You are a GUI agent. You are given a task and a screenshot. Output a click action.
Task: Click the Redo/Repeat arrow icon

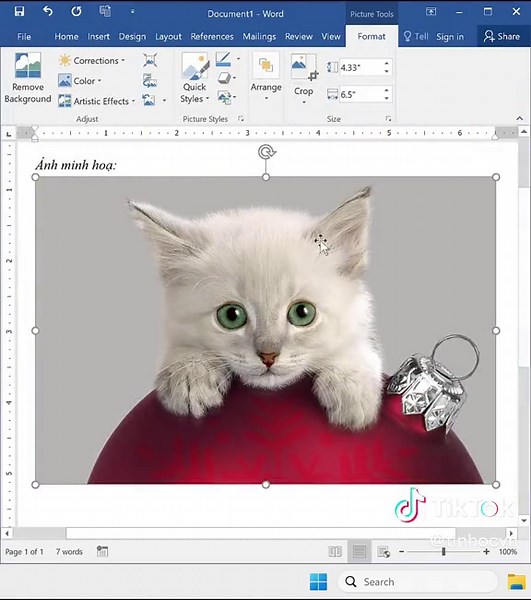point(76,11)
